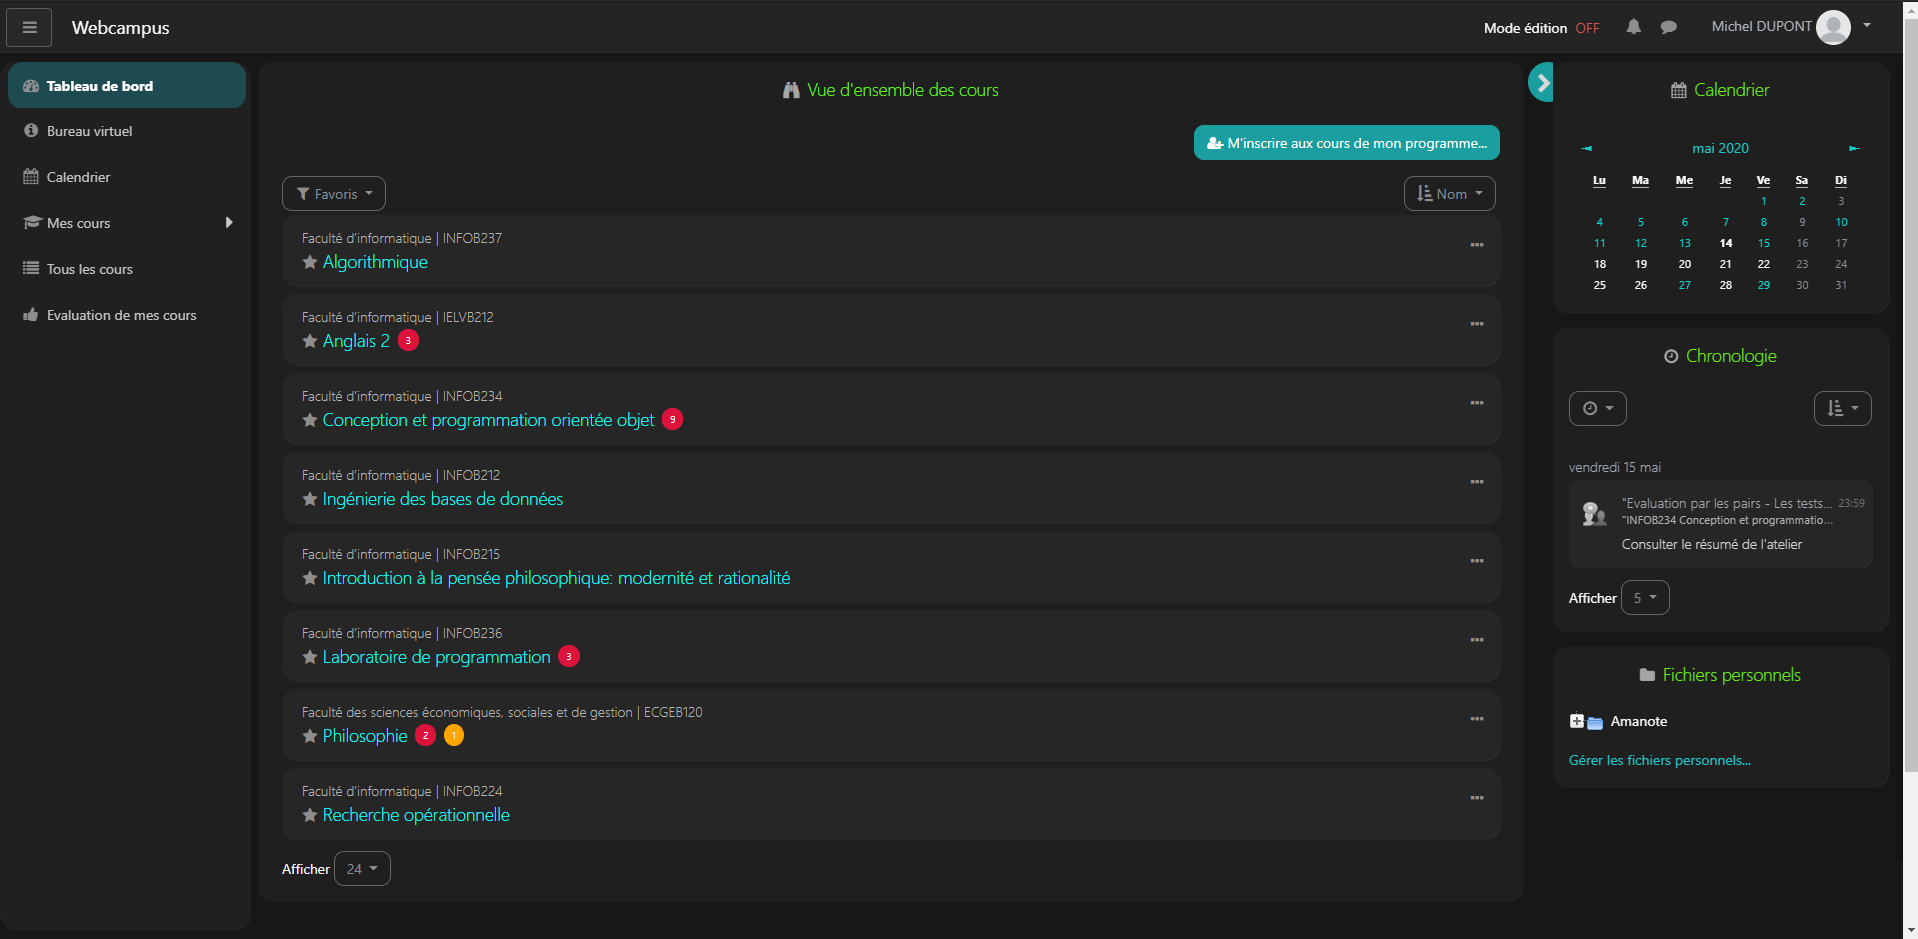Click M'inscrire aux cours de mon programme
Viewport: 1918px width, 939px height.
click(x=1346, y=142)
